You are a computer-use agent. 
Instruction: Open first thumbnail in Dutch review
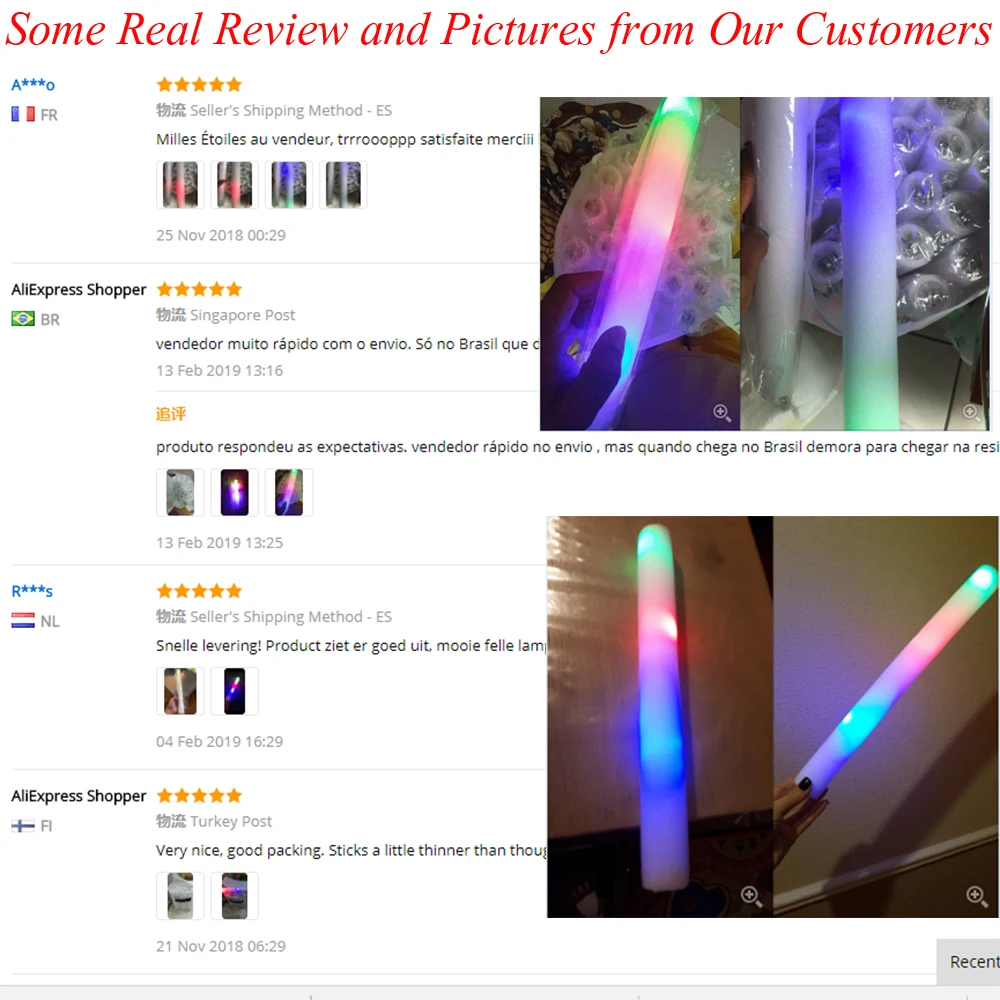pos(180,691)
